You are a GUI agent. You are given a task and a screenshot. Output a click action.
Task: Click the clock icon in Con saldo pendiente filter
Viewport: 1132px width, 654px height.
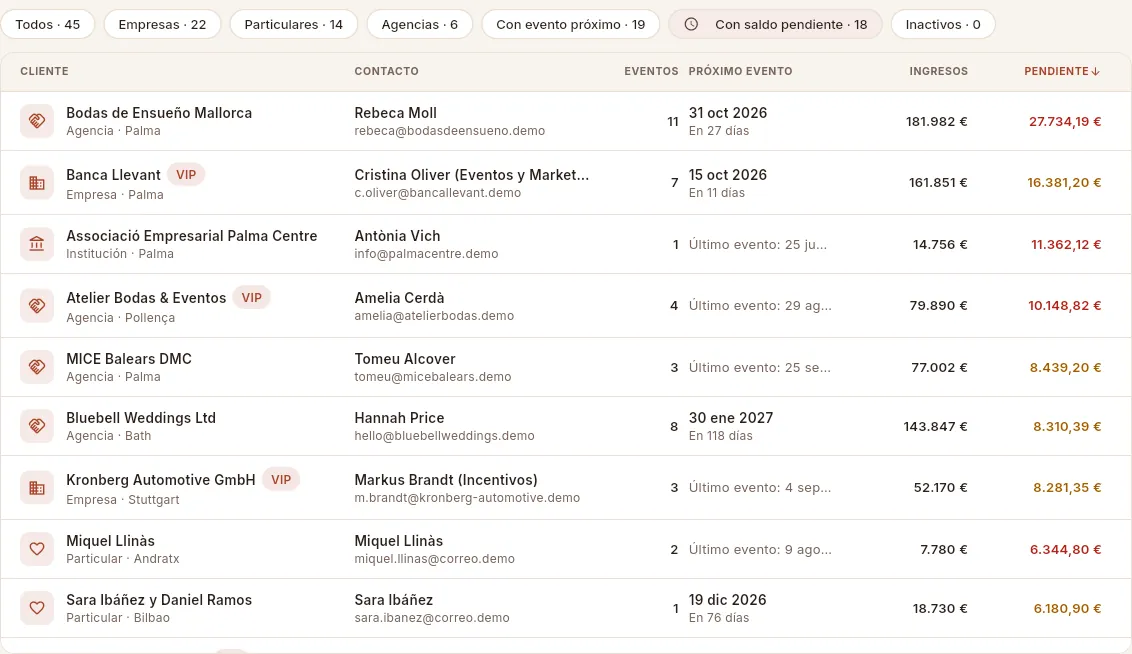[691, 25]
